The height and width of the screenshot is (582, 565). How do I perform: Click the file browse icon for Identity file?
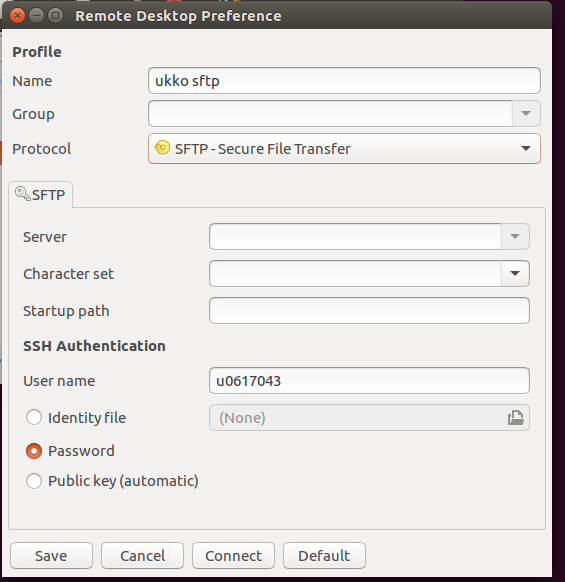tap(516, 418)
